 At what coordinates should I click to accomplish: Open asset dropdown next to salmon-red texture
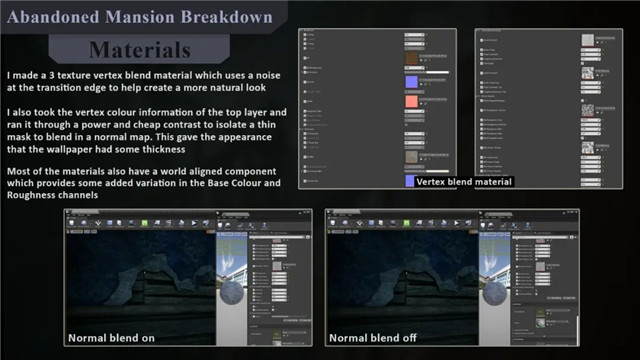pyautogui.click(x=433, y=99)
